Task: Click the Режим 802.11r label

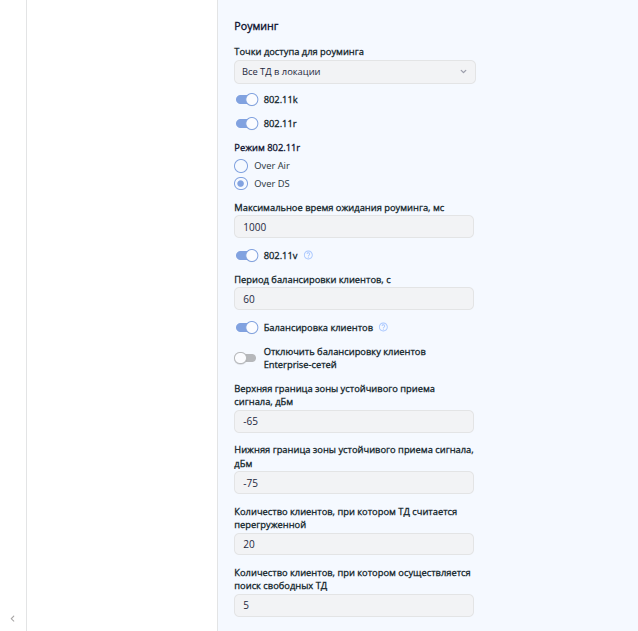Action: click(x=266, y=147)
